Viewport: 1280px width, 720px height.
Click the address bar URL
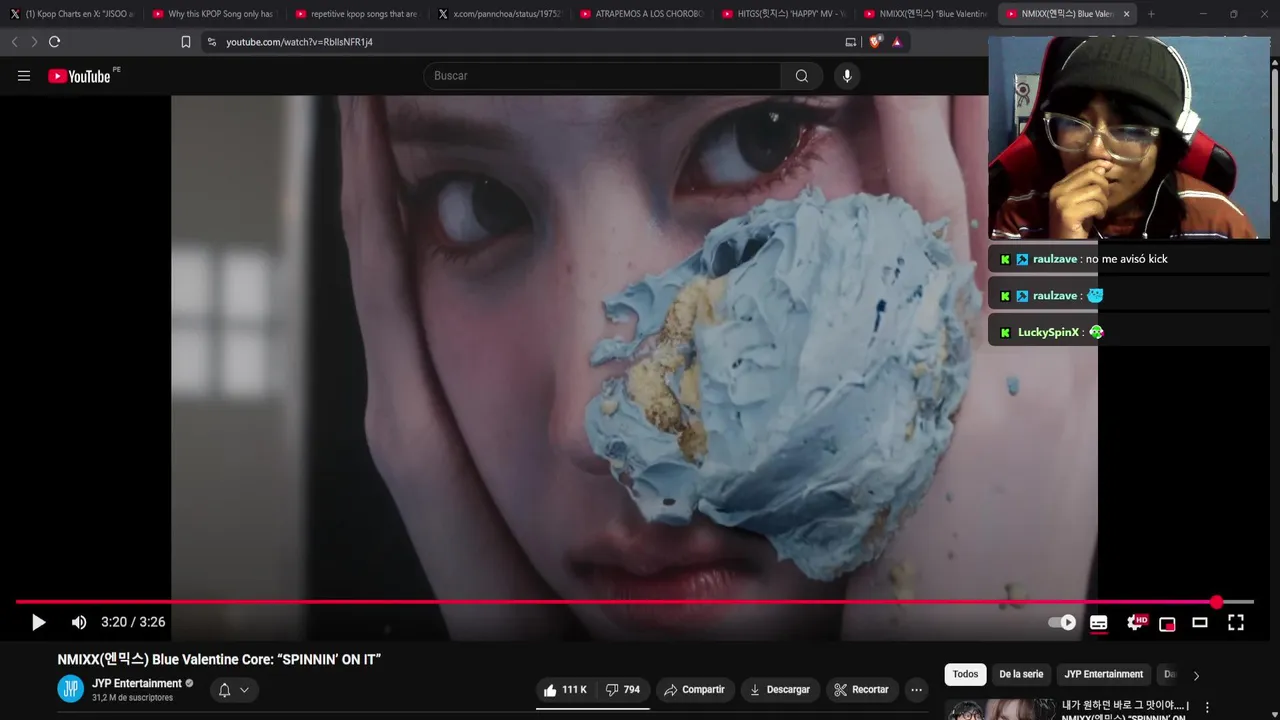[x=299, y=42]
